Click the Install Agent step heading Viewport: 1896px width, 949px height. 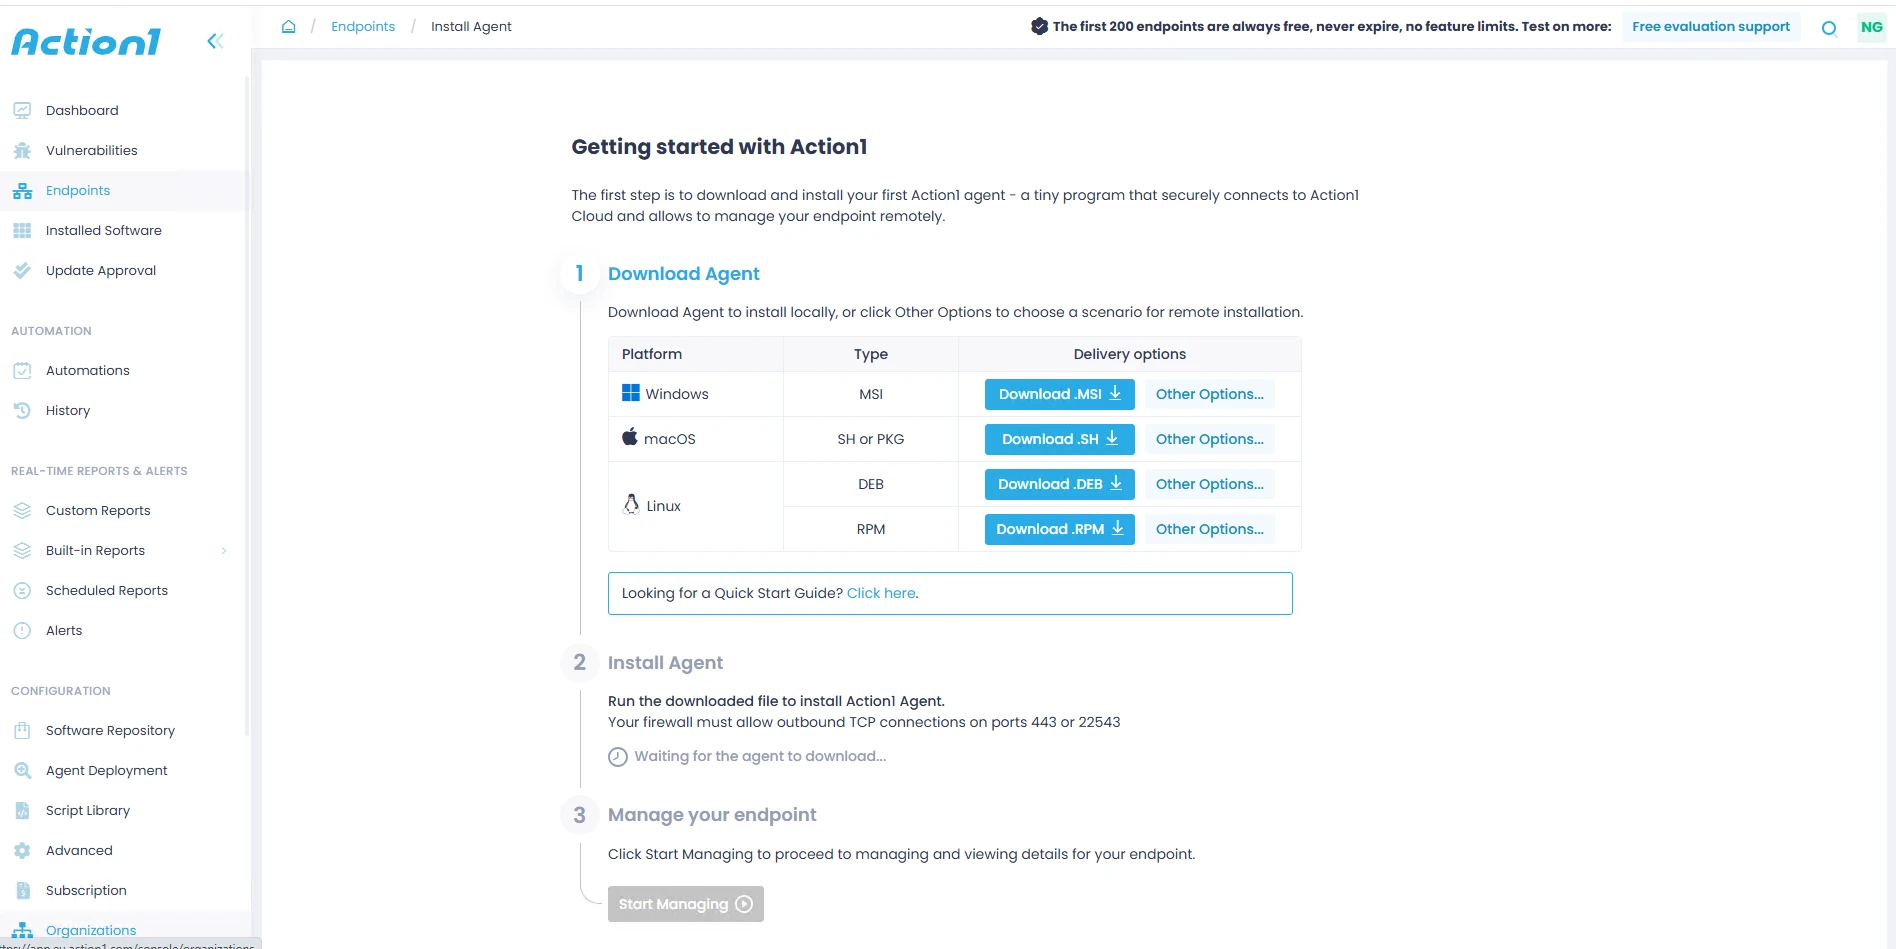tap(665, 663)
